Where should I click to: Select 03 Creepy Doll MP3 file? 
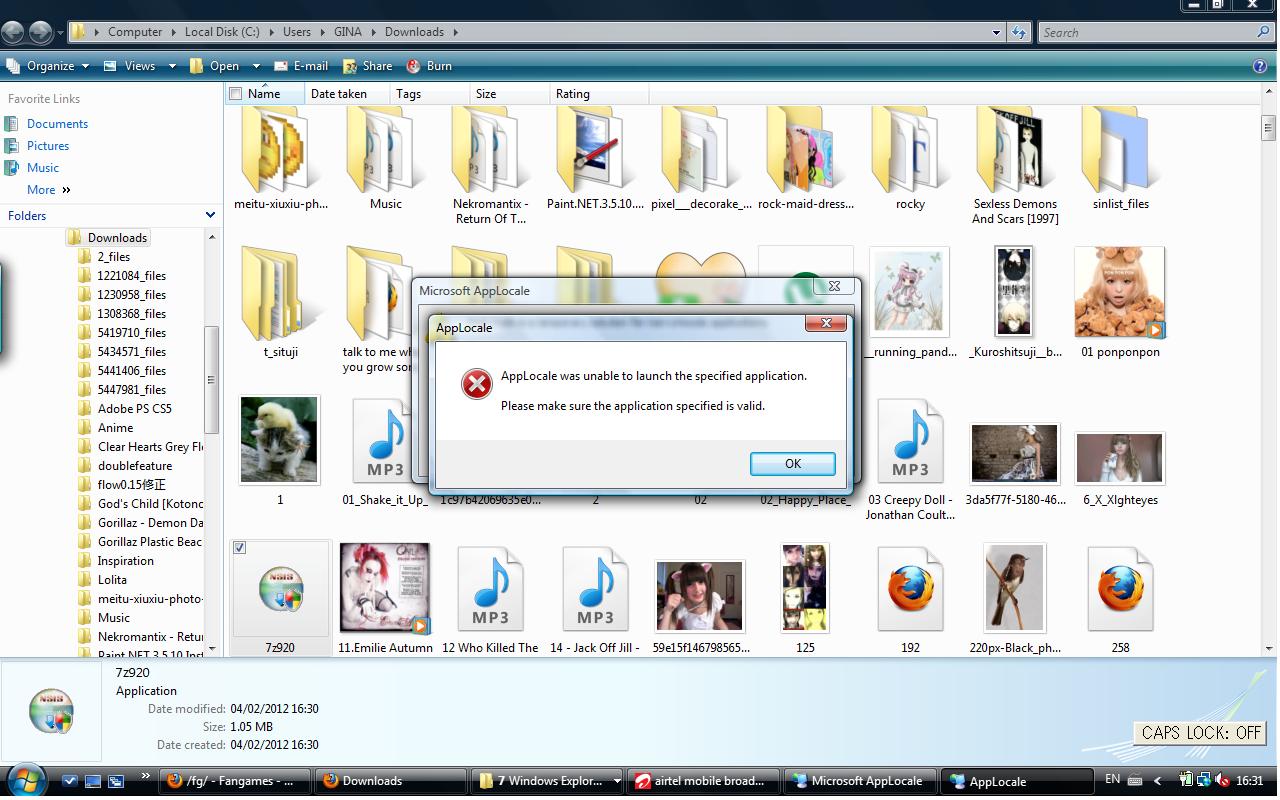(x=910, y=442)
